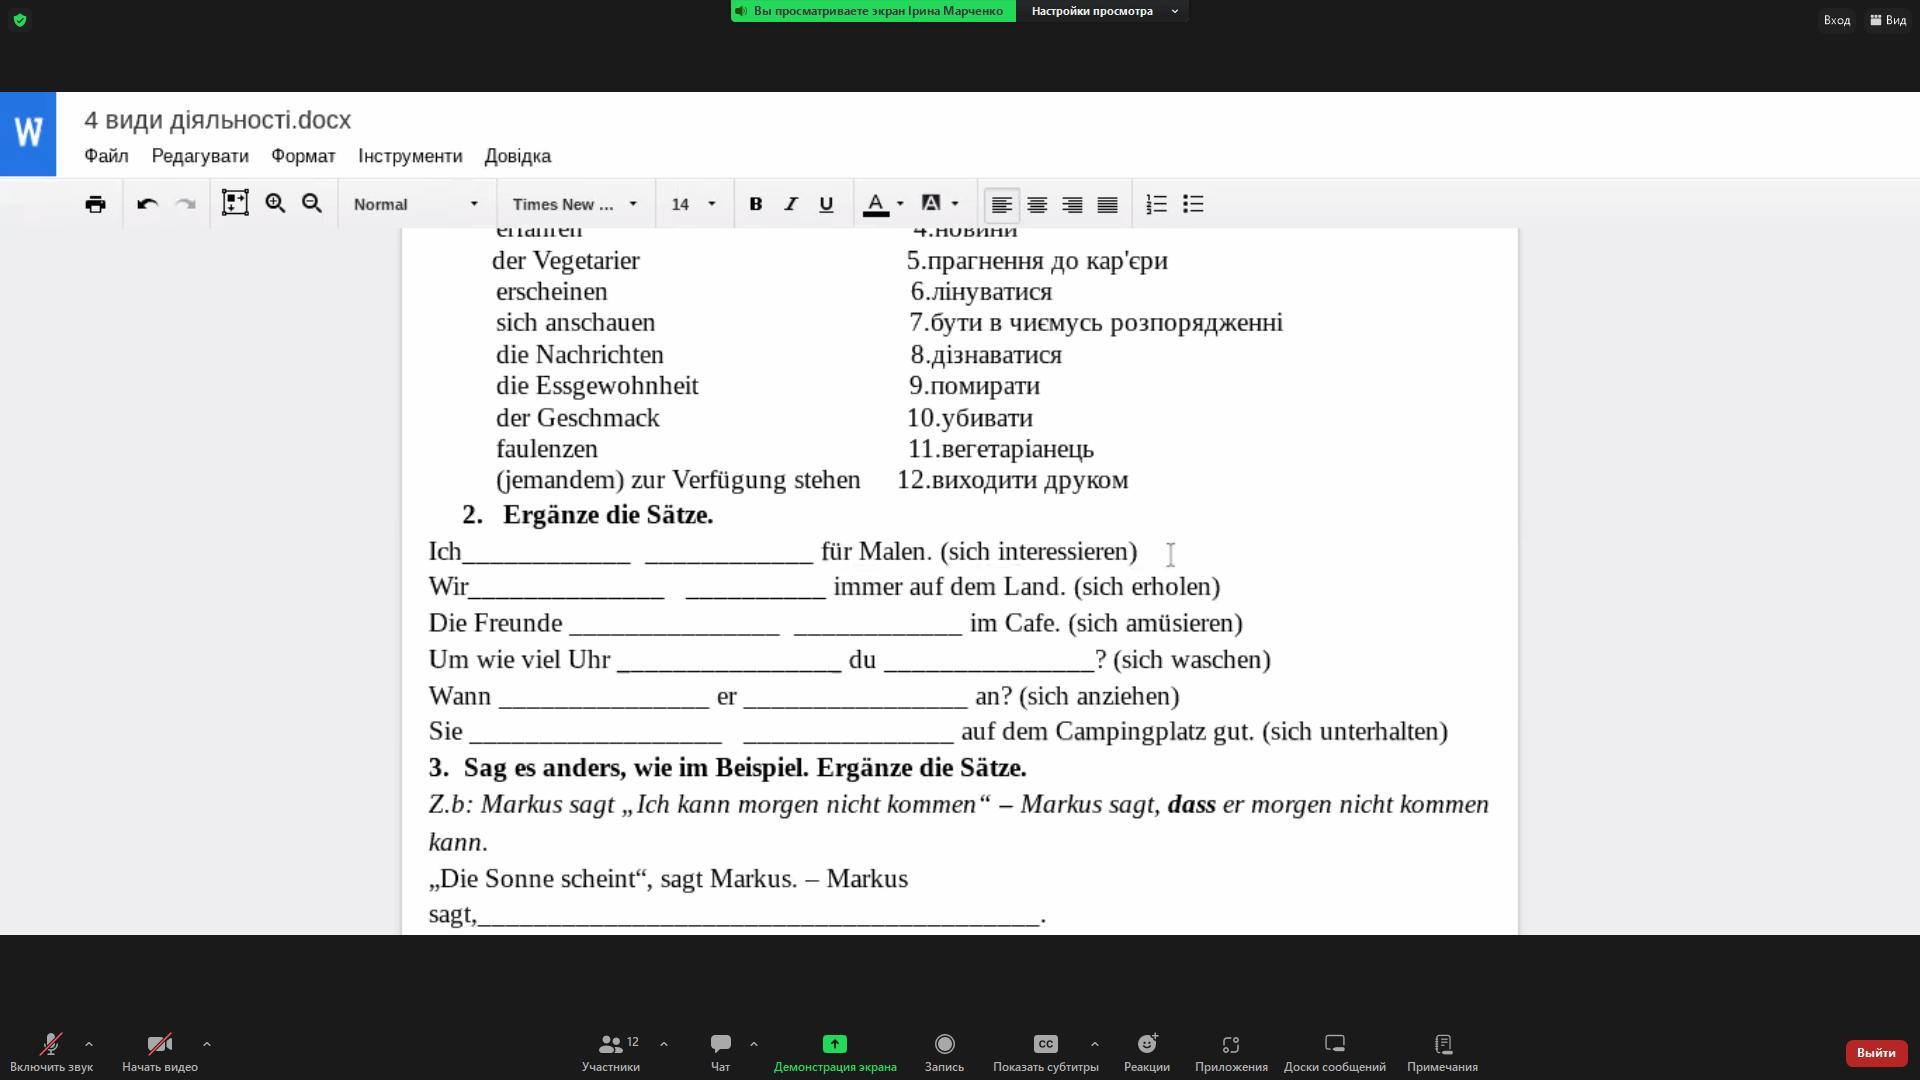The height and width of the screenshot is (1080, 1920).
Task: Click 12.виходити друком
Action: click(x=1012, y=480)
